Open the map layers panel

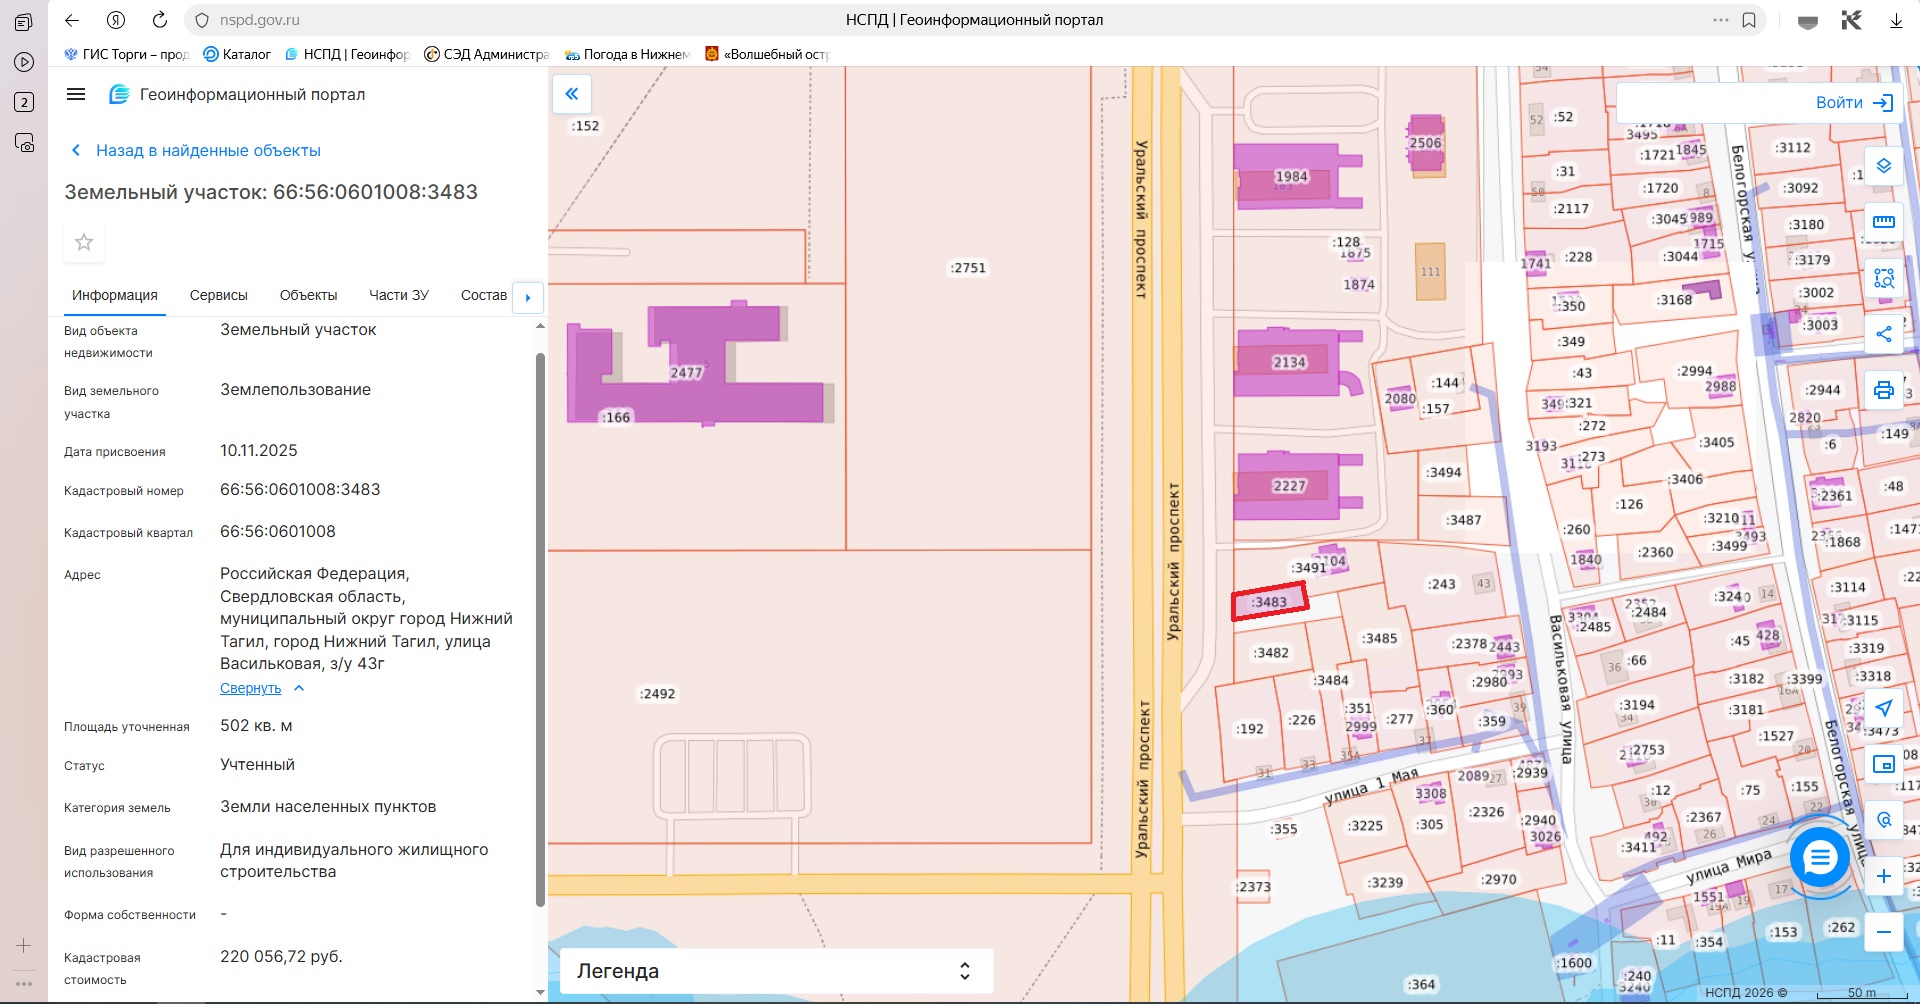tap(1883, 166)
